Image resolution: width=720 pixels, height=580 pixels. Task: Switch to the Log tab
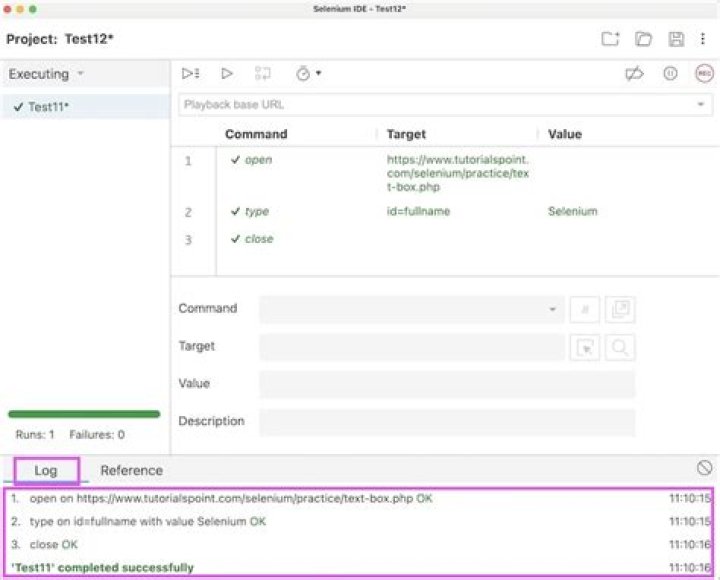coord(46,470)
